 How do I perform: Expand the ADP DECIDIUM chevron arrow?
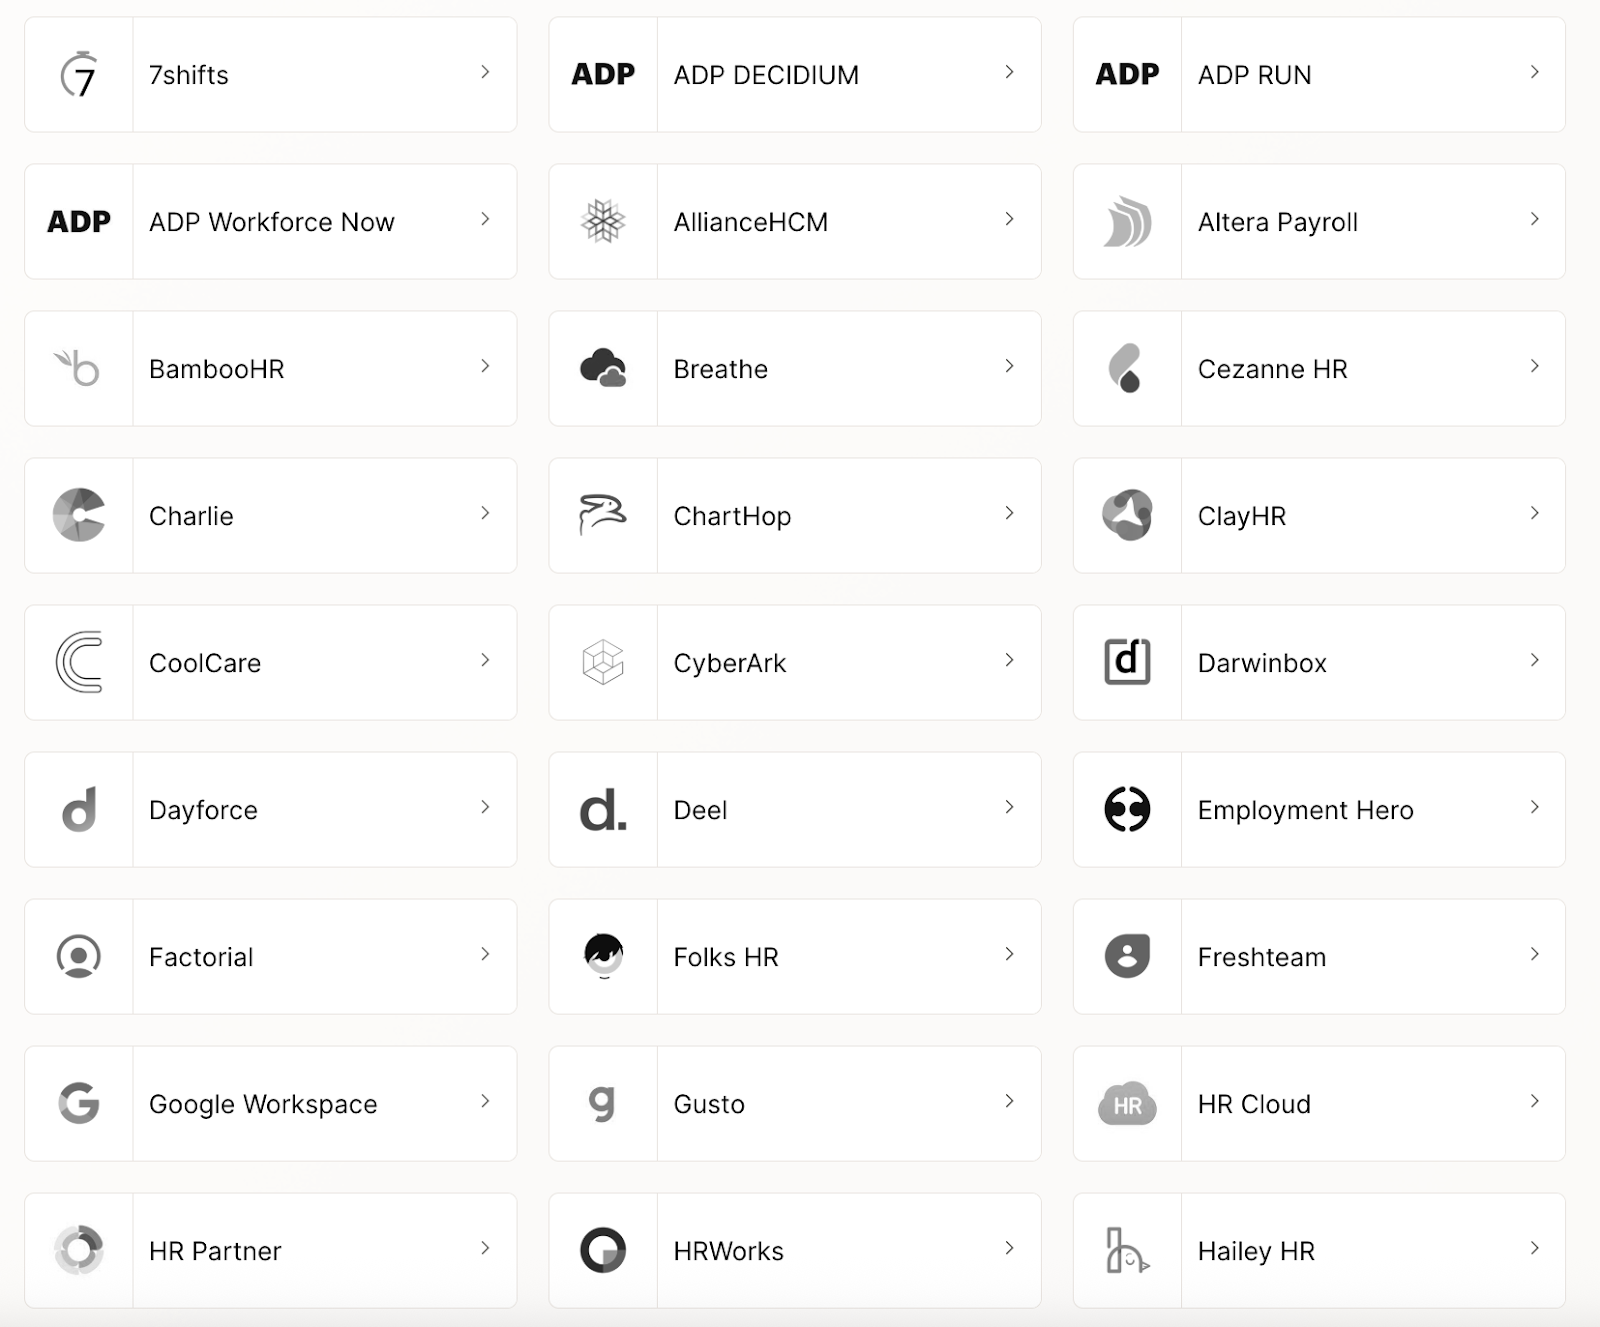pos(1009,72)
